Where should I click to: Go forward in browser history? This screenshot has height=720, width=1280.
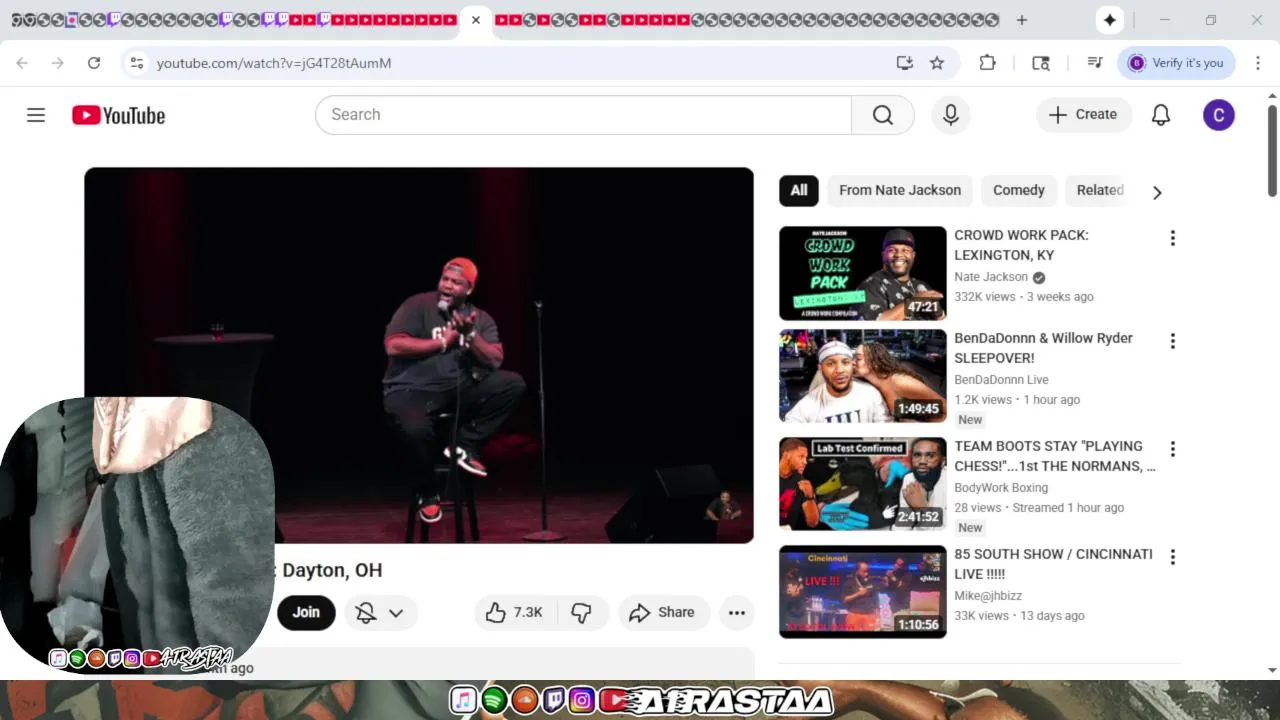click(58, 63)
